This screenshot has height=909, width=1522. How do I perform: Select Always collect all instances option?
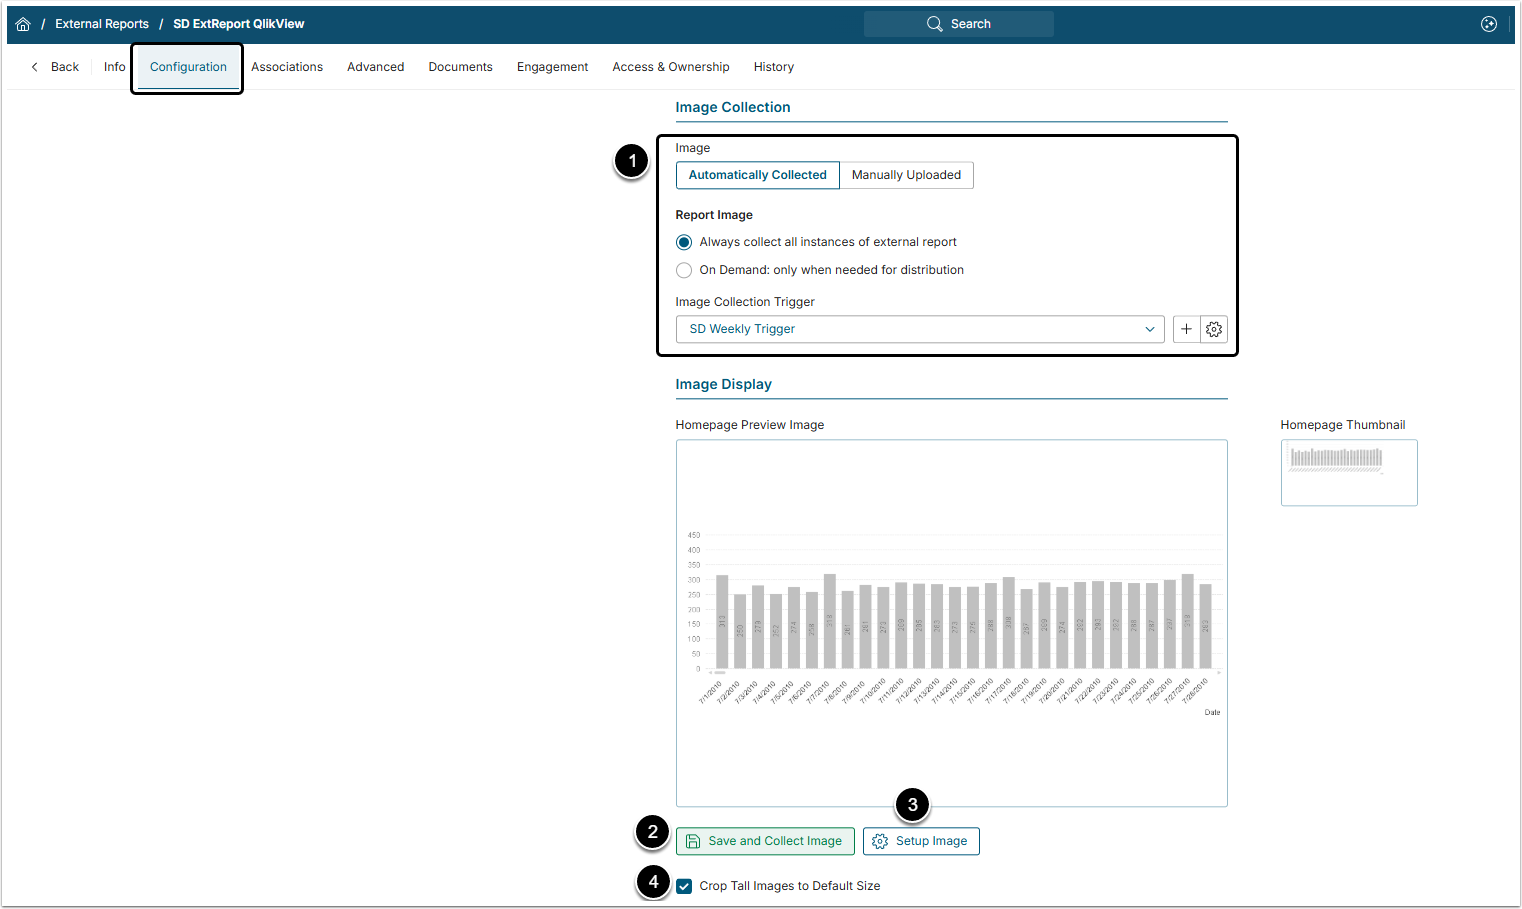[684, 242]
